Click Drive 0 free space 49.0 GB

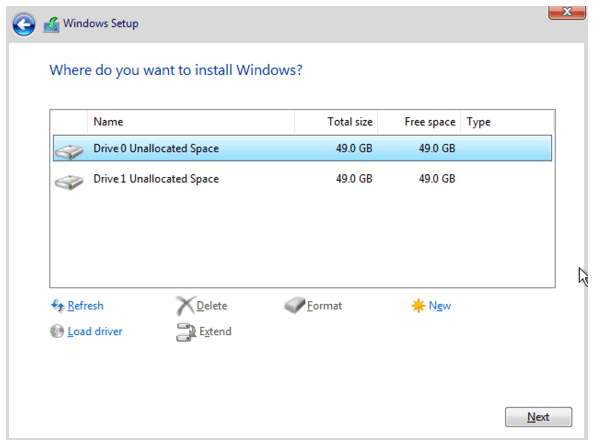point(437,148)
